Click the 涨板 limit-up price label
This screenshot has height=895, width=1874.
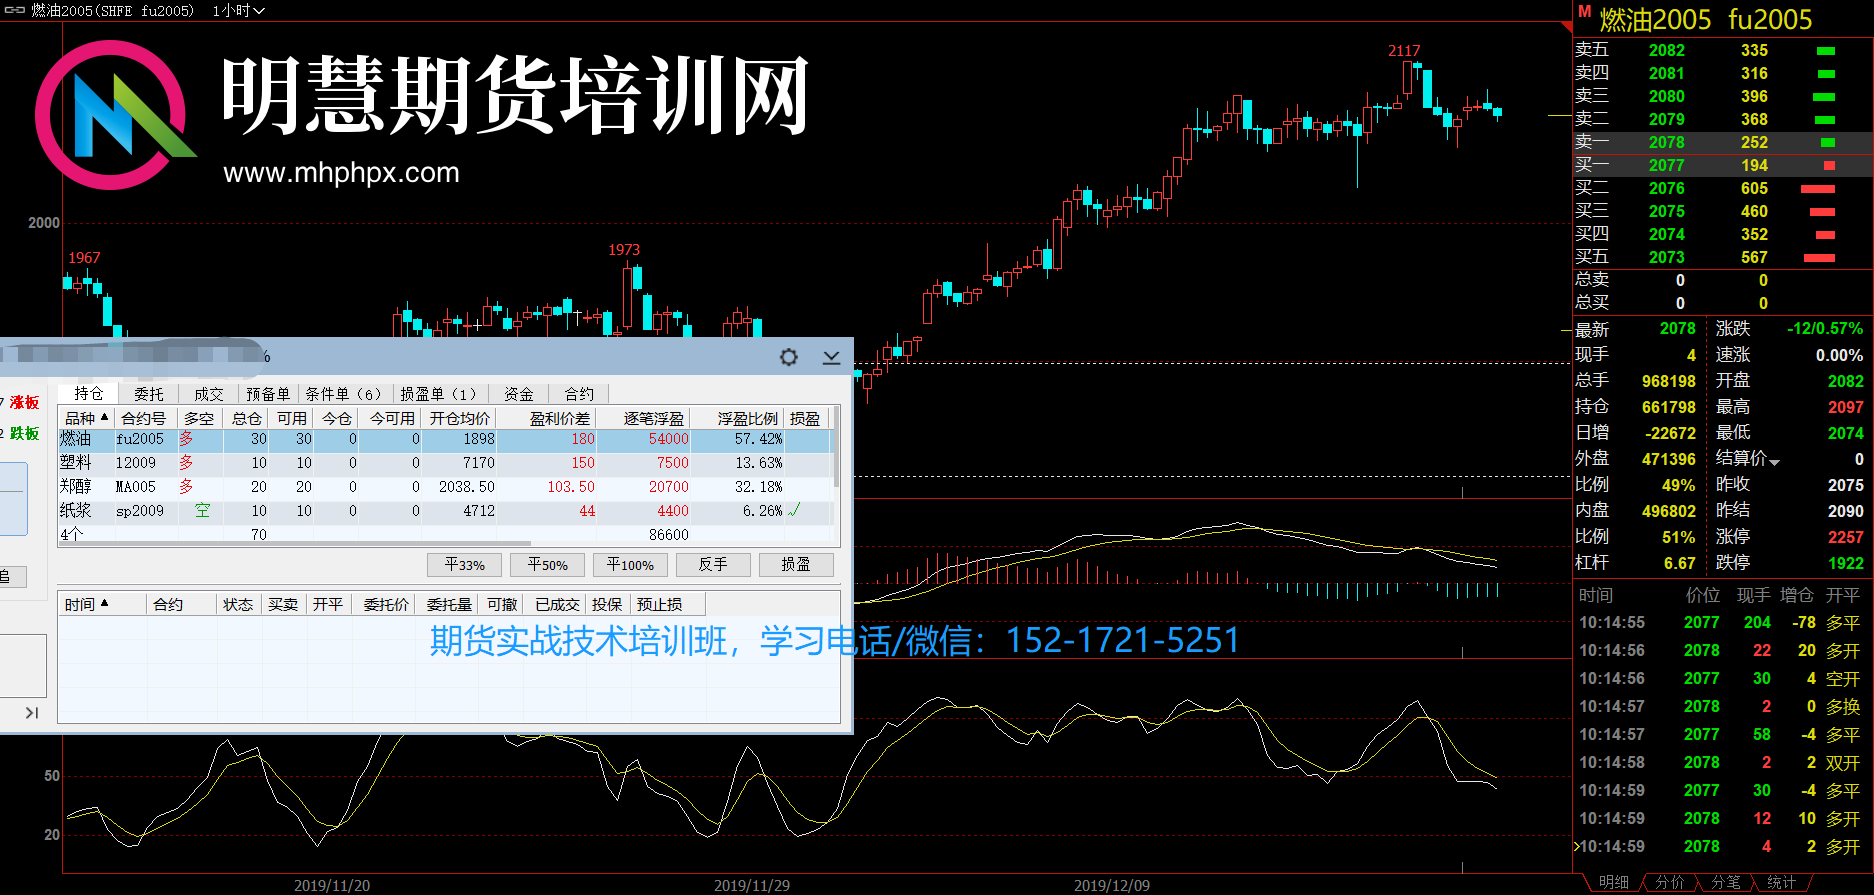click(24, 402)
